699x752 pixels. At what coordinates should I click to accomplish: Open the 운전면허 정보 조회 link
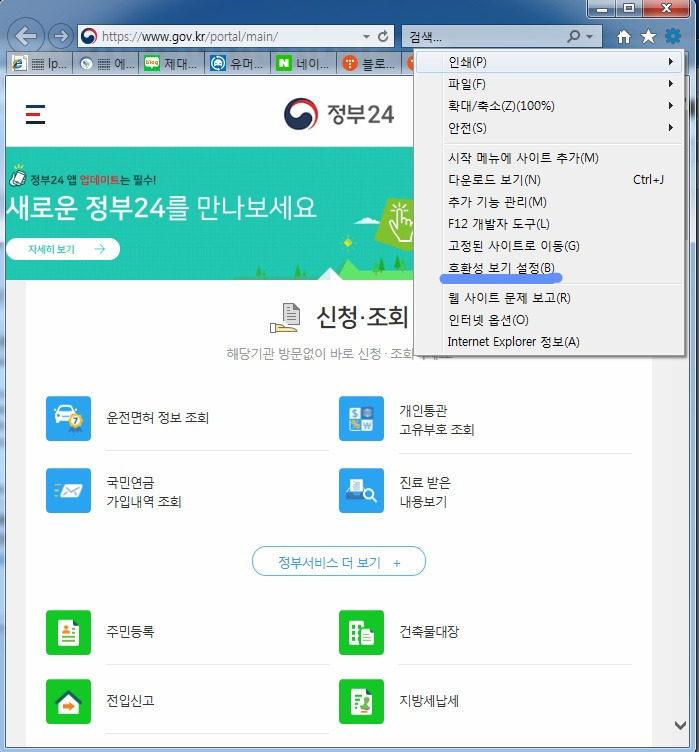coord(158,418)
